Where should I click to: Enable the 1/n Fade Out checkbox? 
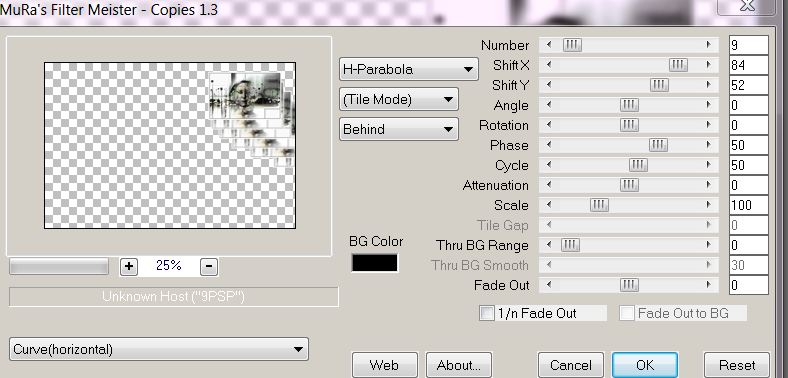click(x=486, y=314)
